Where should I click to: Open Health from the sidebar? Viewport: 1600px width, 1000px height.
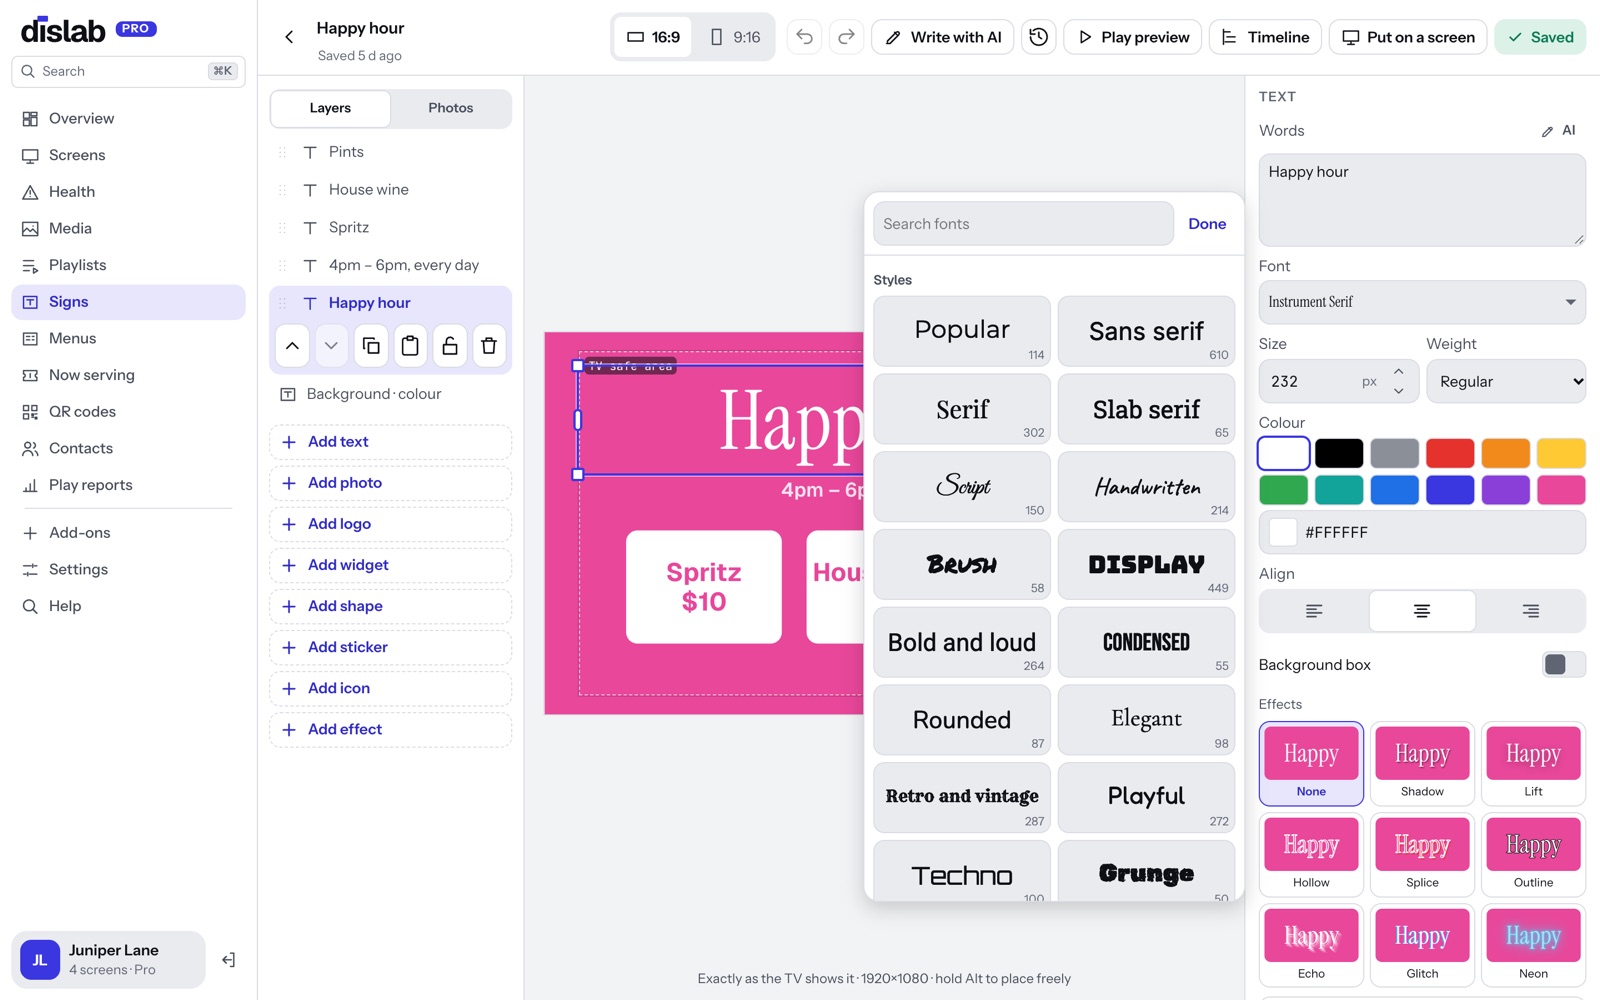[128, 192]
